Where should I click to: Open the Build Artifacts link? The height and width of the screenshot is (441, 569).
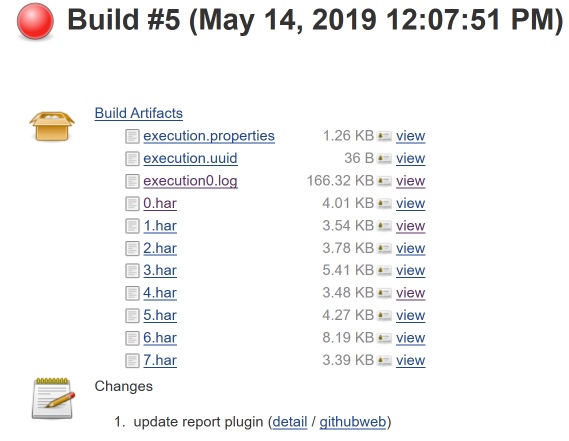point(139,113)
